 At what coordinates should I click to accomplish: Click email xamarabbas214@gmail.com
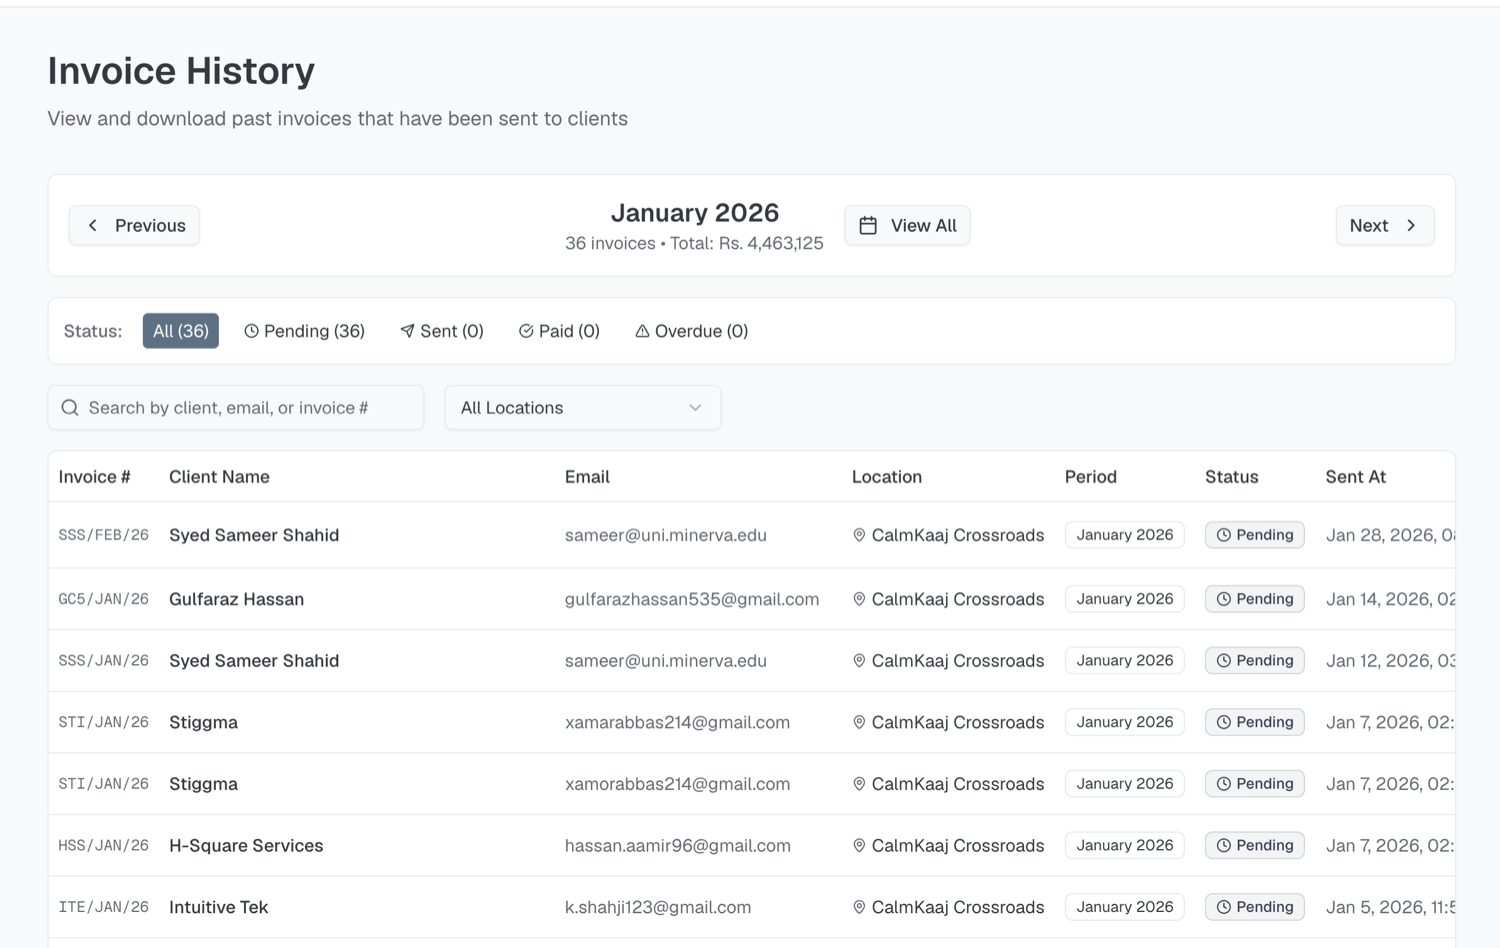(677, 722)
